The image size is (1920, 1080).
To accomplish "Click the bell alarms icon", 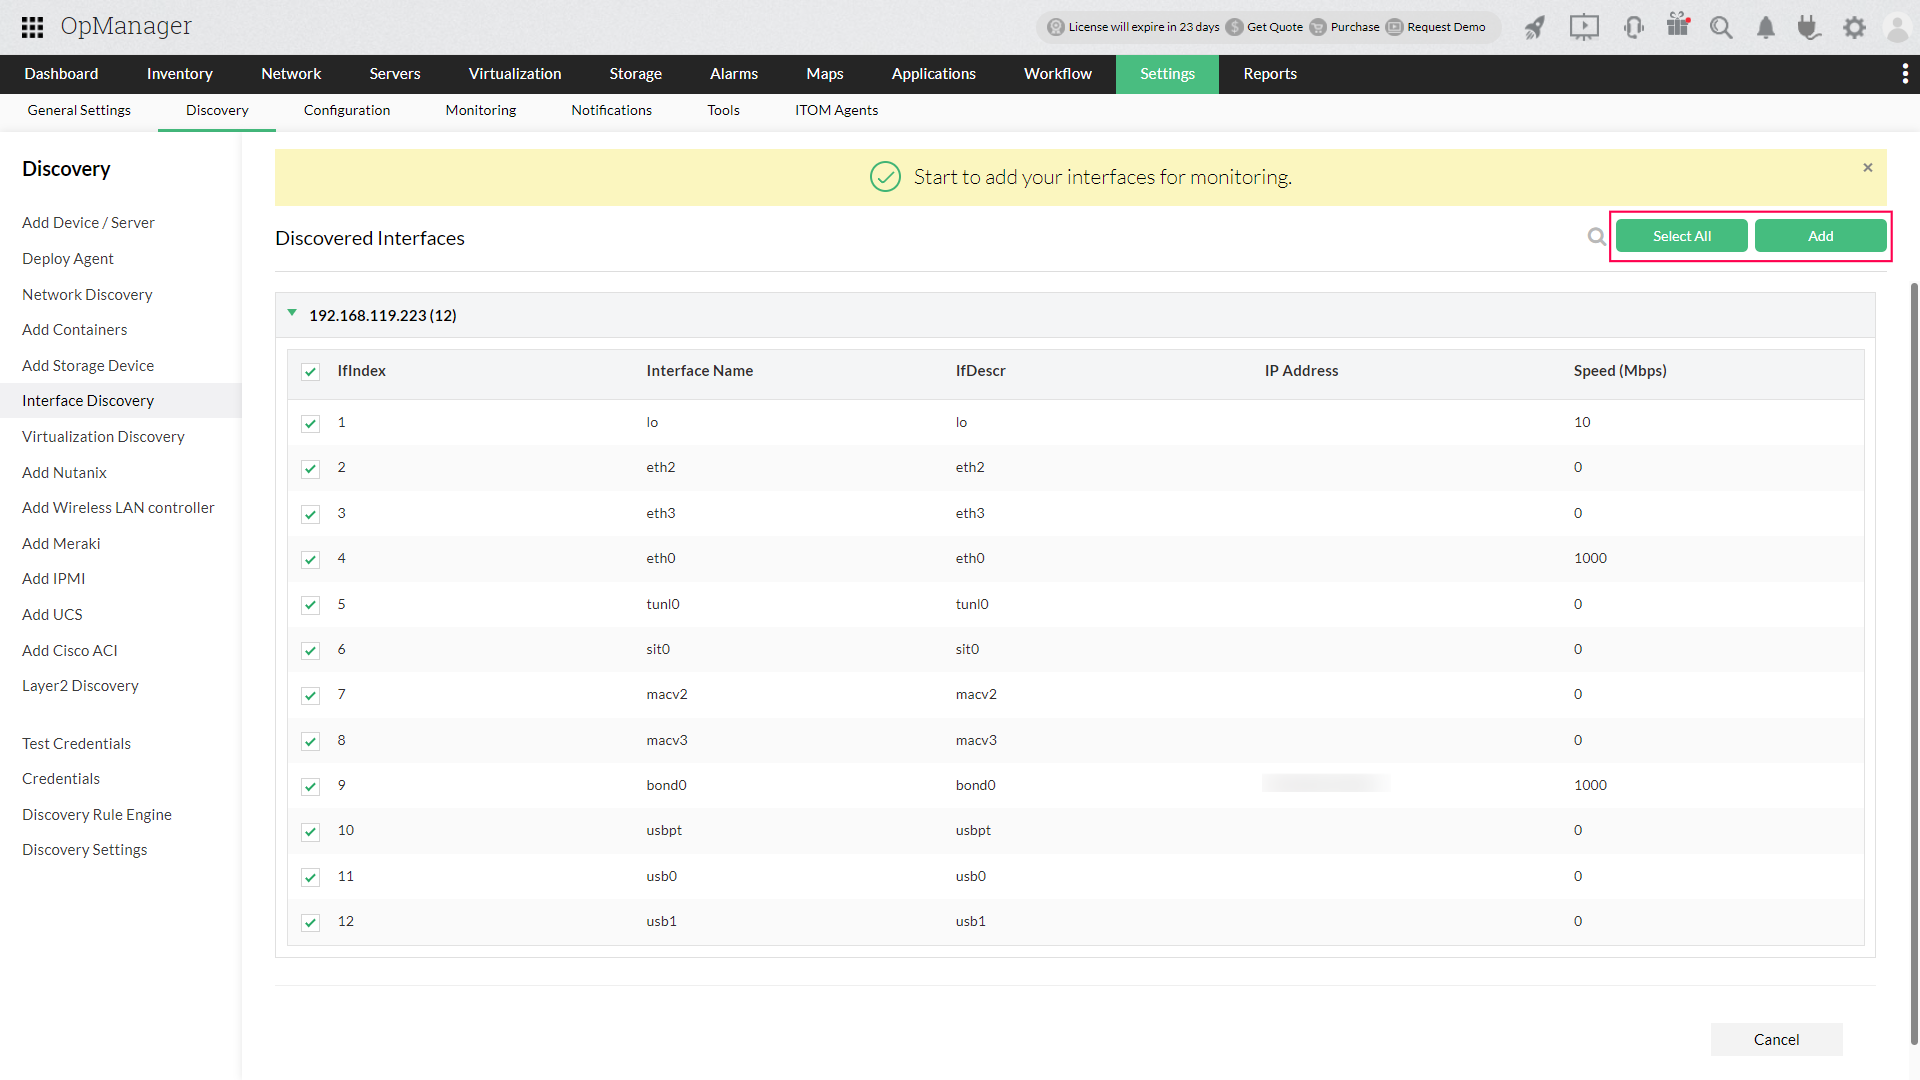I will (x=1766, y=27).
